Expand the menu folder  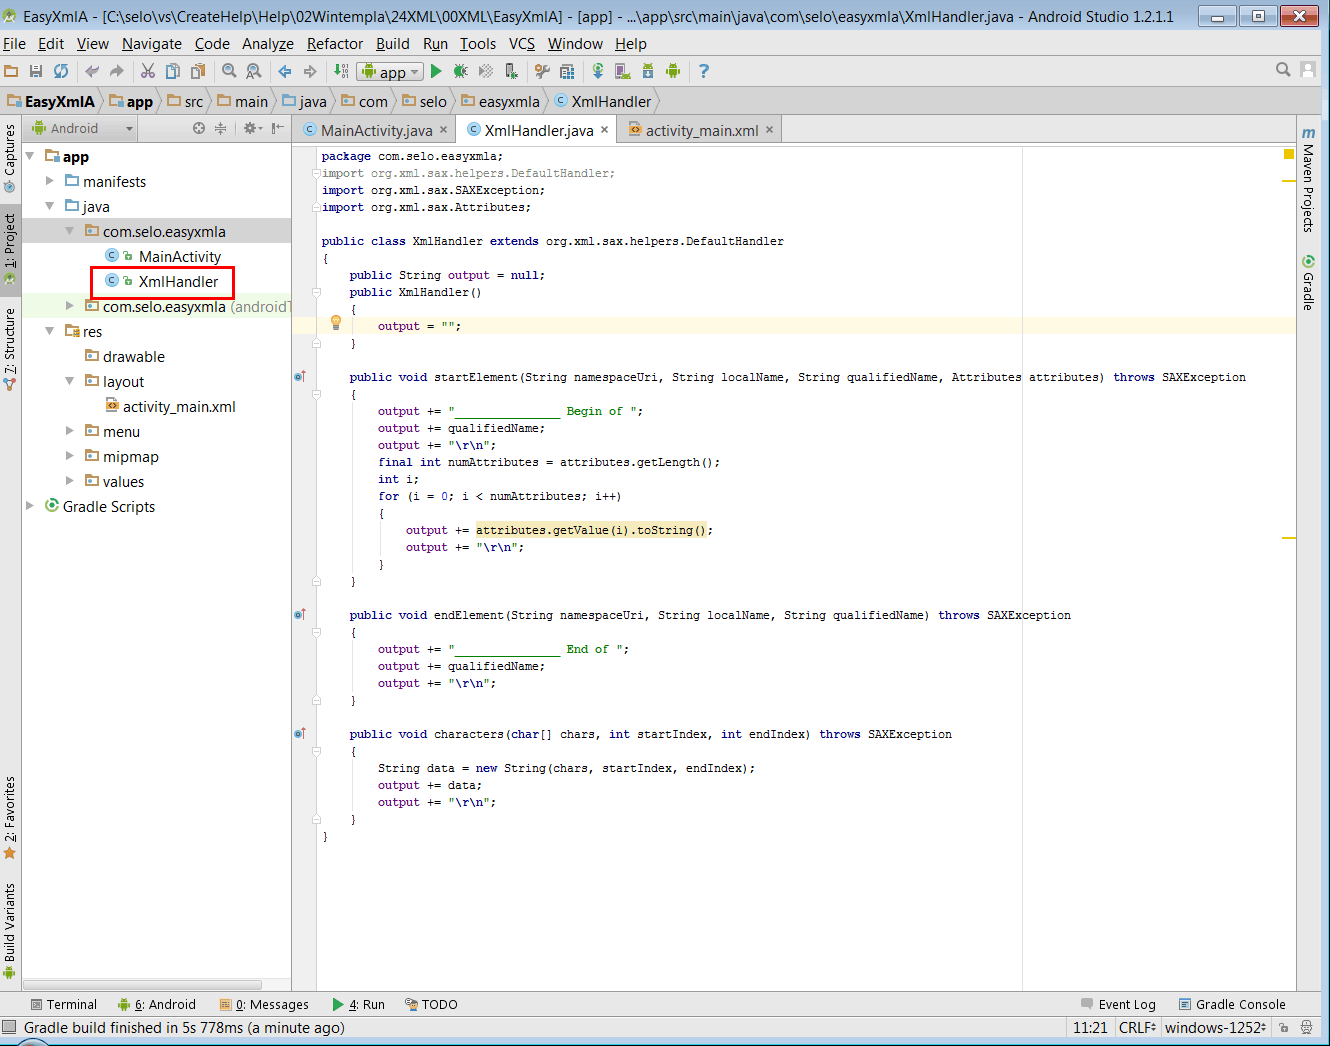click(x=70, y=431)
